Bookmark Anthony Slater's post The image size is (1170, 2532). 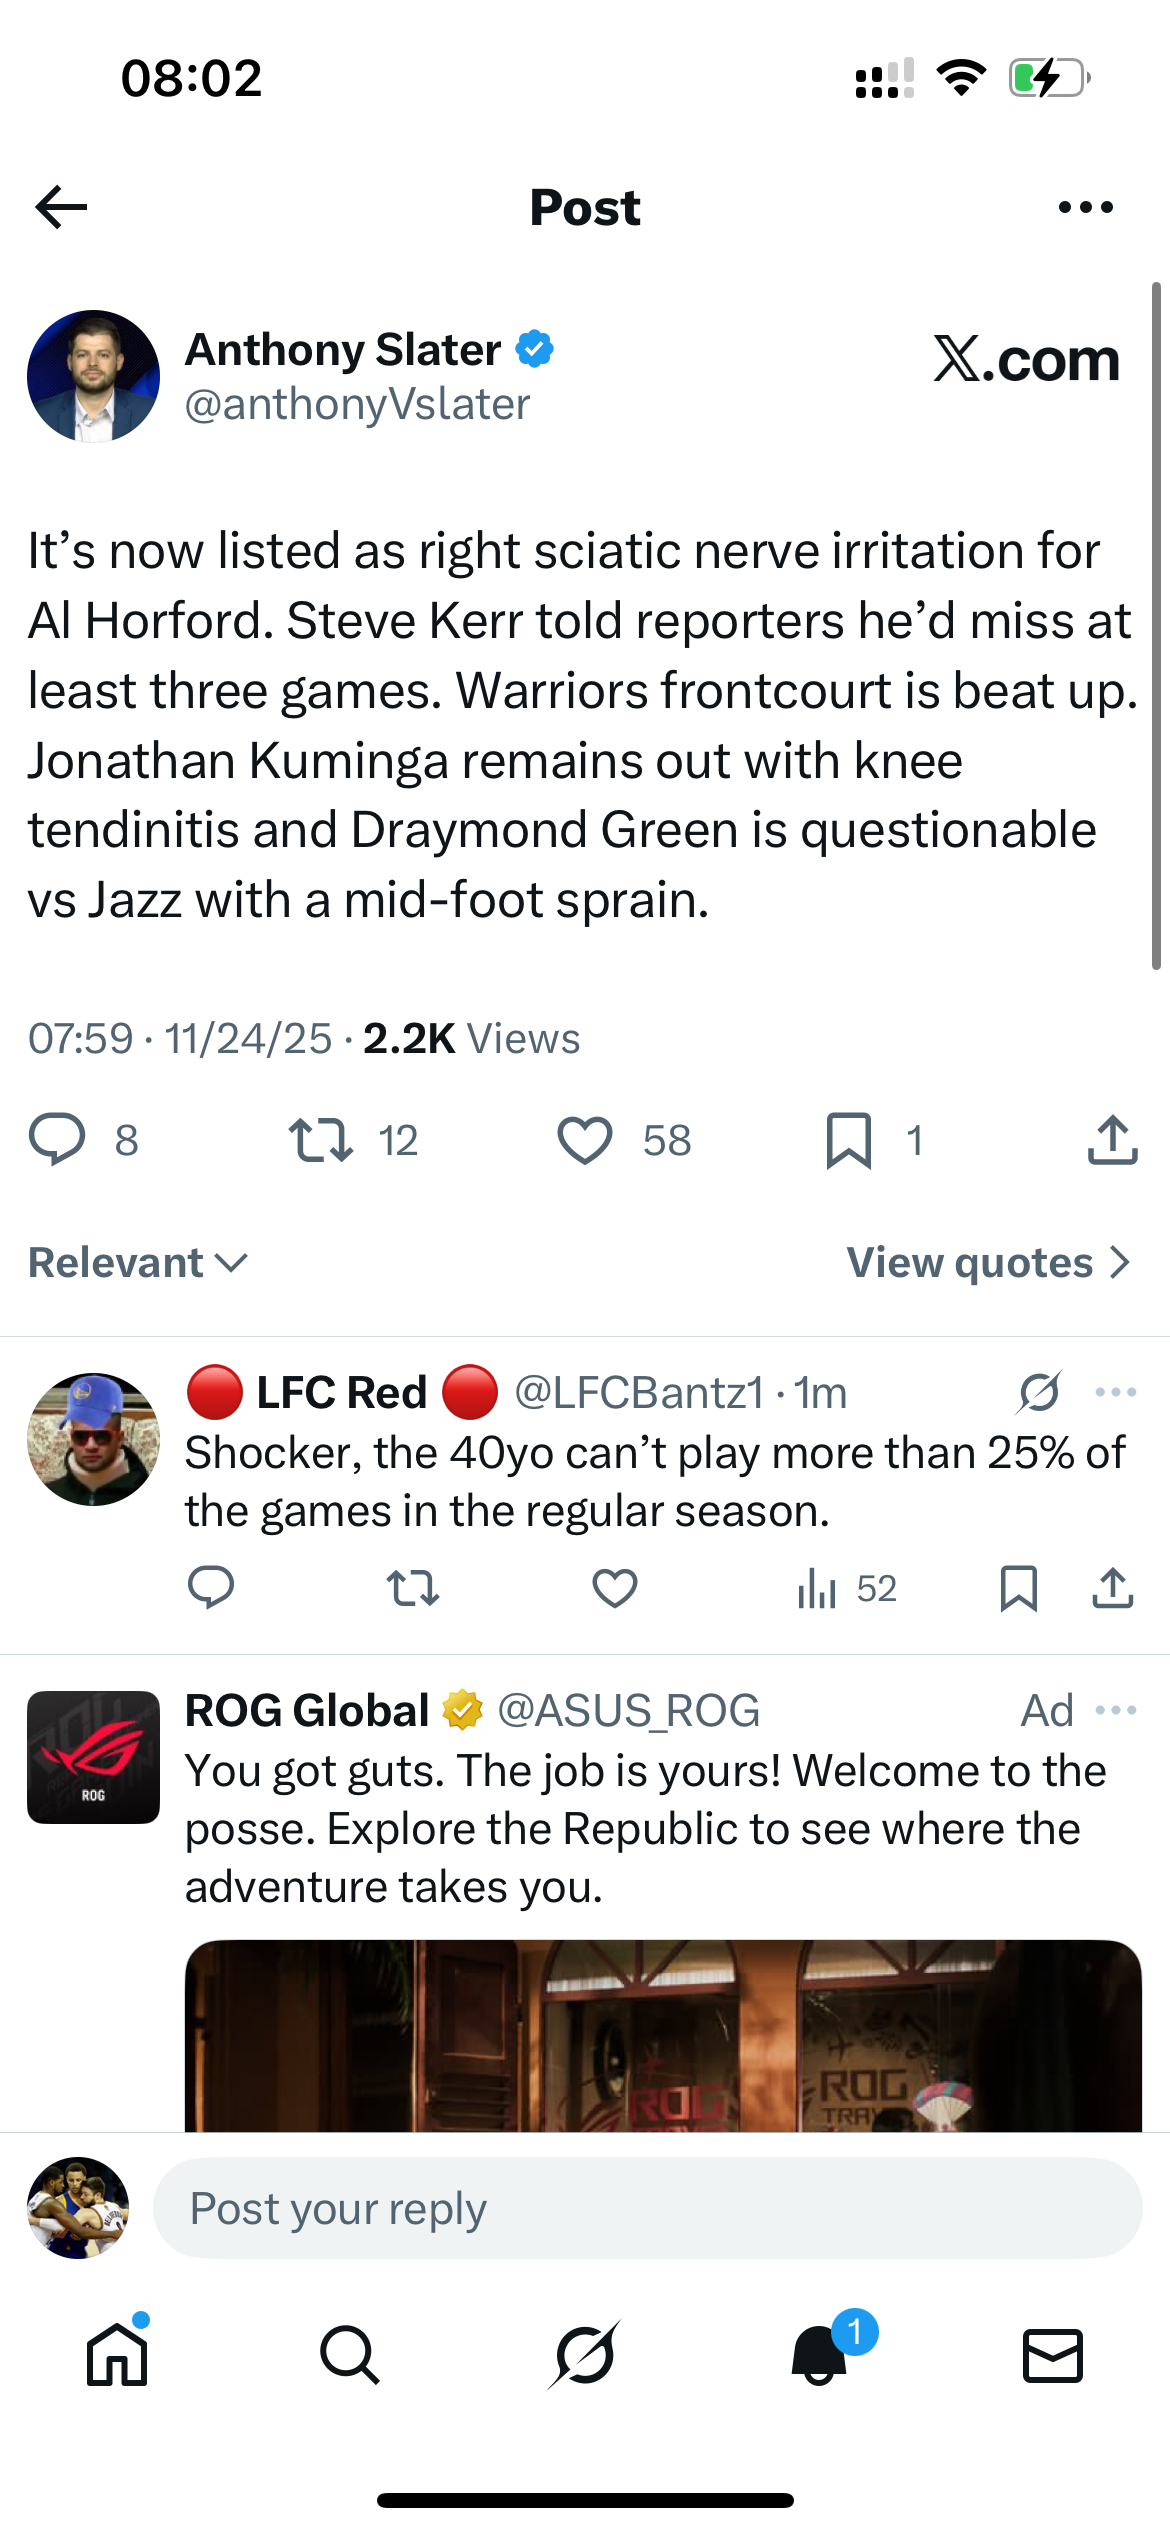[849, 1140]
